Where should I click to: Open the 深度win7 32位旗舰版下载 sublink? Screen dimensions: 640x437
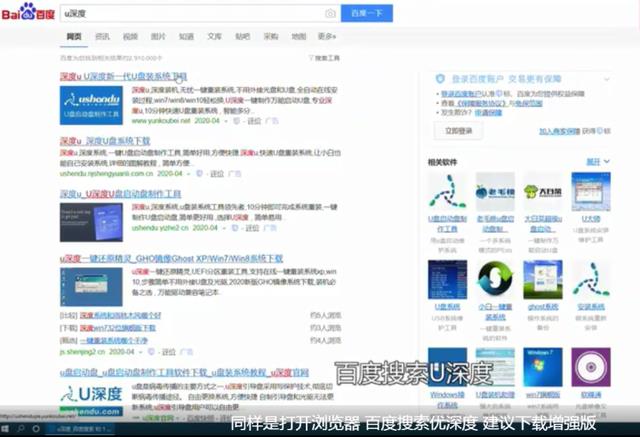(x=118, y=328)
